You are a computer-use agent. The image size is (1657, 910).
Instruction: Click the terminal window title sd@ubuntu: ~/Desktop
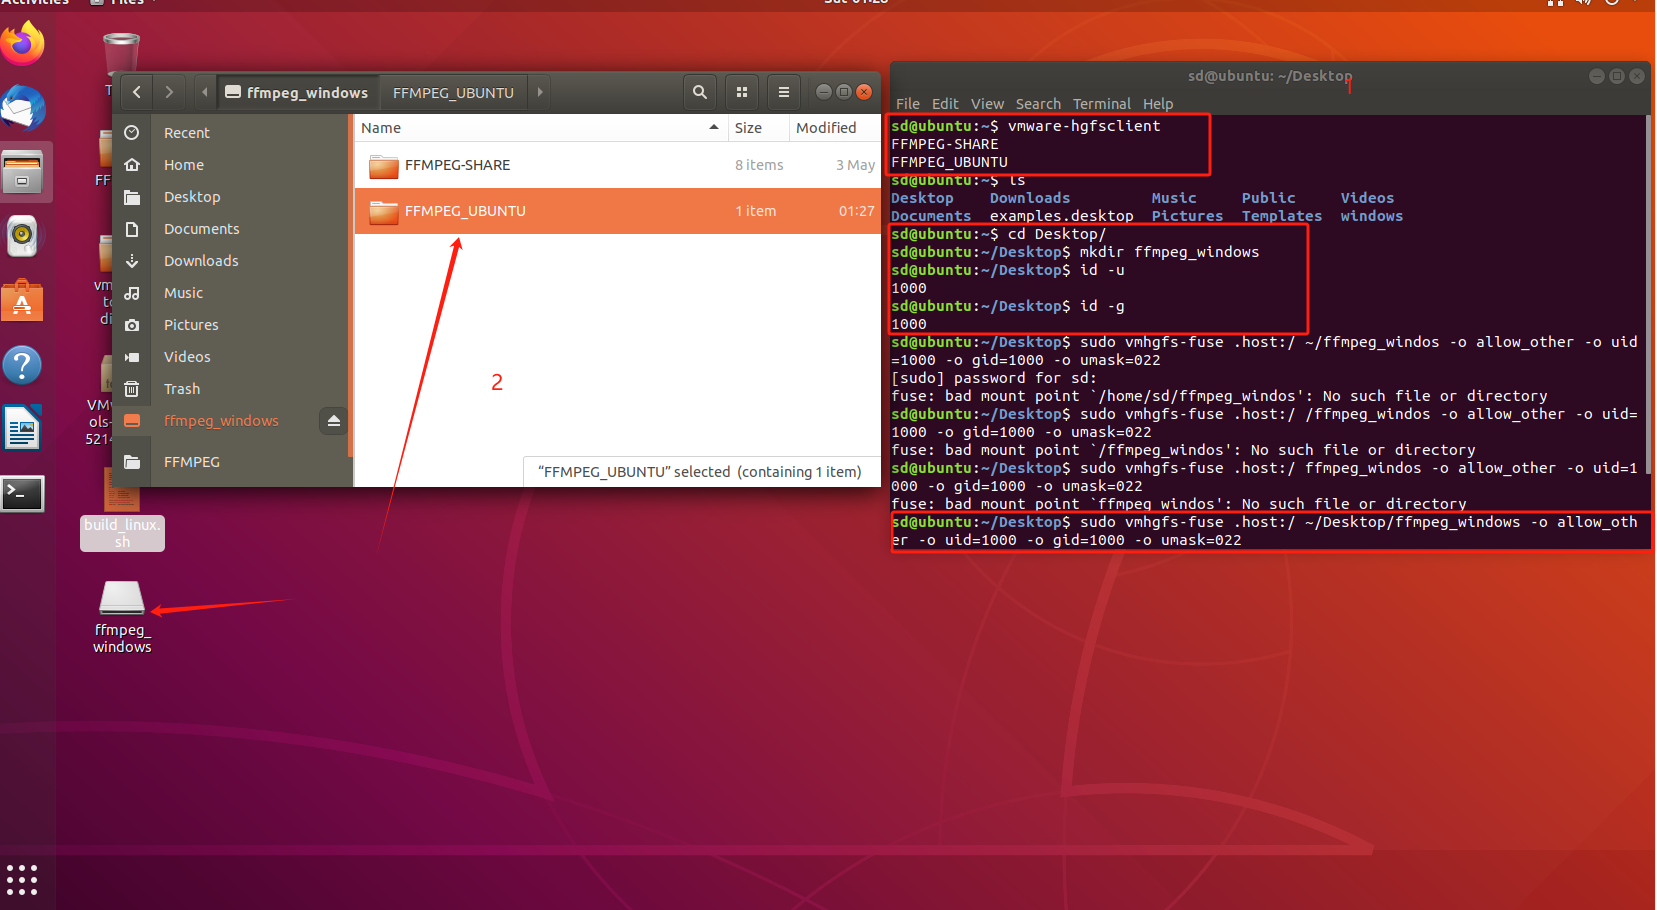(1269, 76)
